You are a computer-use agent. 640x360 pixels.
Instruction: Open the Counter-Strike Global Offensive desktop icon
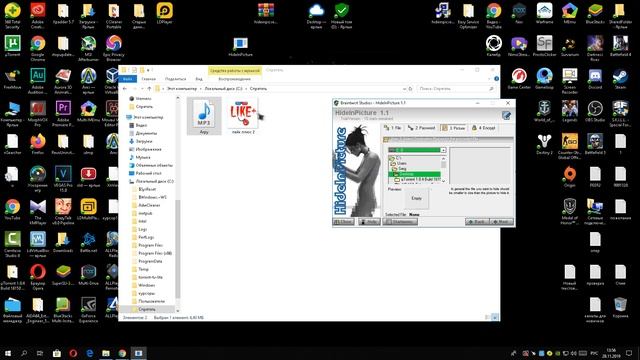tap(570, 146)
